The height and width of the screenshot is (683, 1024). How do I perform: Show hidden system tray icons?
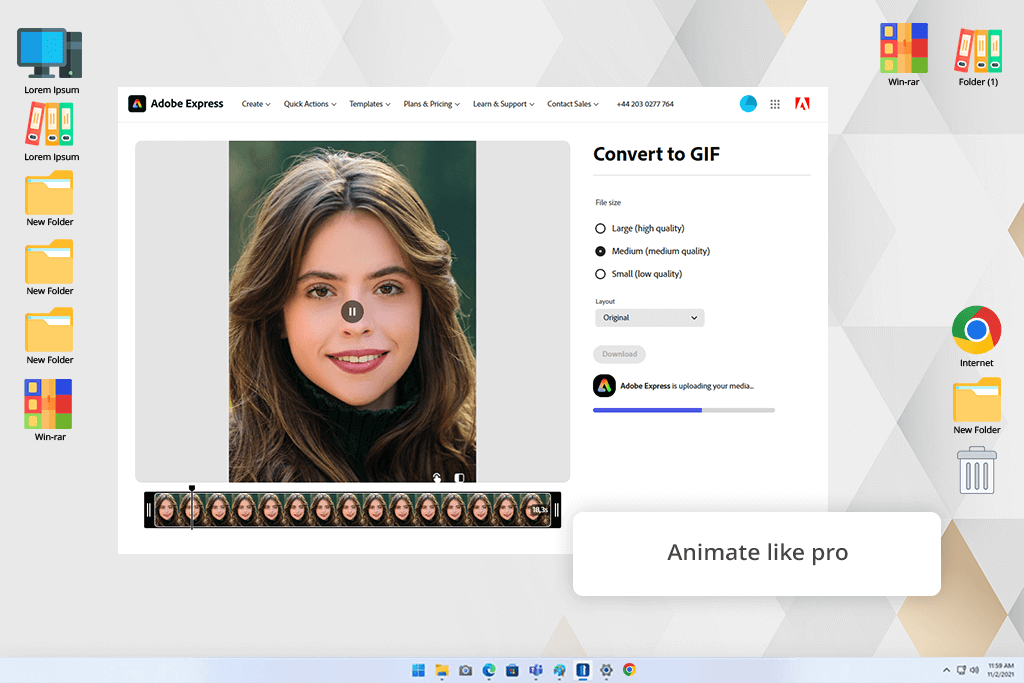point(946,670)
